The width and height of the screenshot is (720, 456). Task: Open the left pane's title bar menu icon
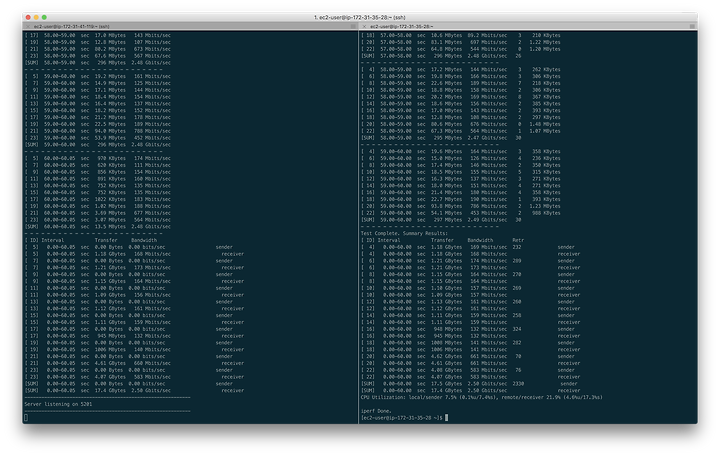click(x=353, y=27)
